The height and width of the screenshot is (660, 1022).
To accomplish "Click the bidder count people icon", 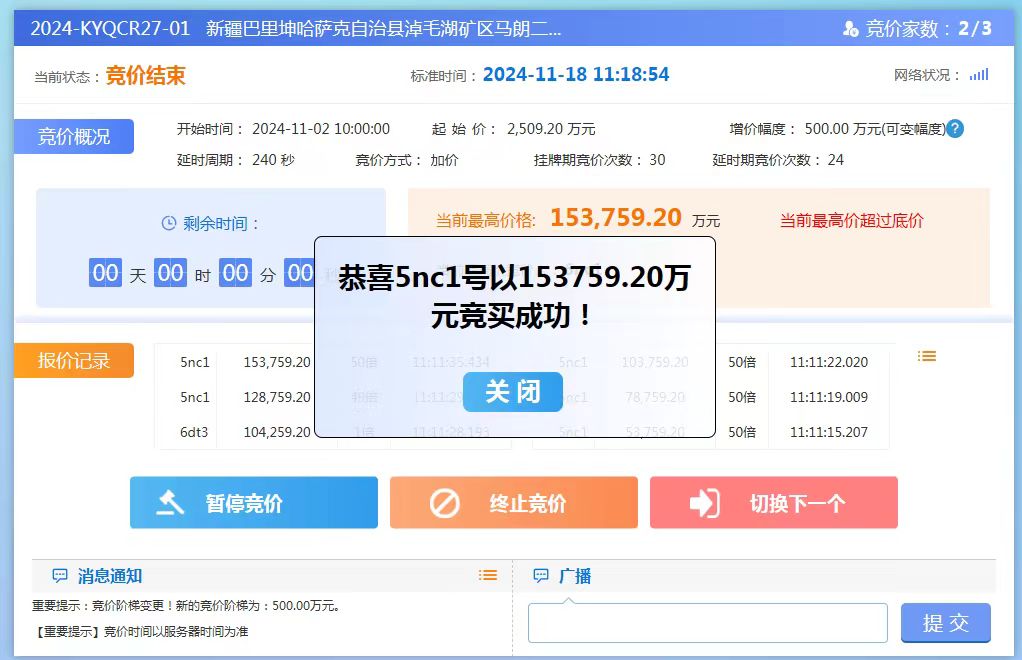I will (850, 29).
